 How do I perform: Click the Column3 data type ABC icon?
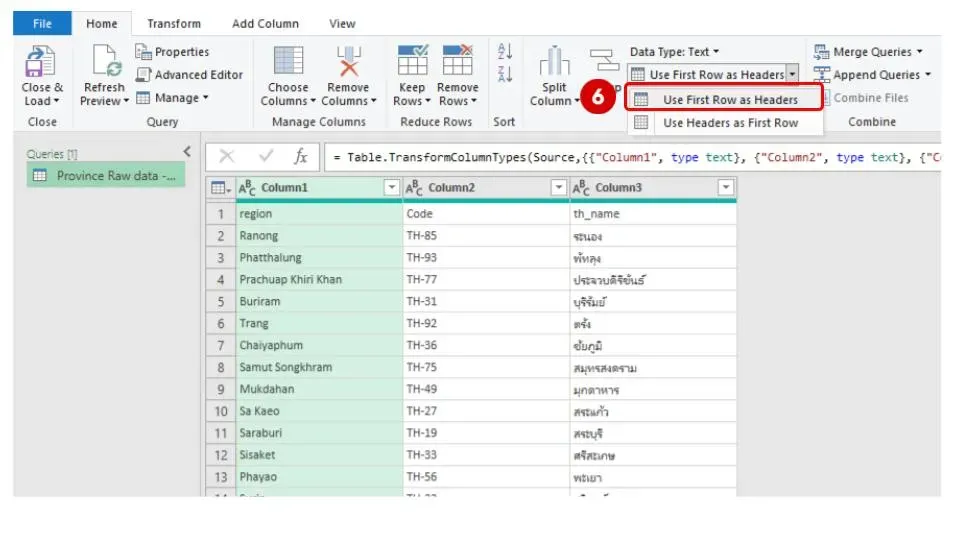pyautogui.click(x=581, y=188)
